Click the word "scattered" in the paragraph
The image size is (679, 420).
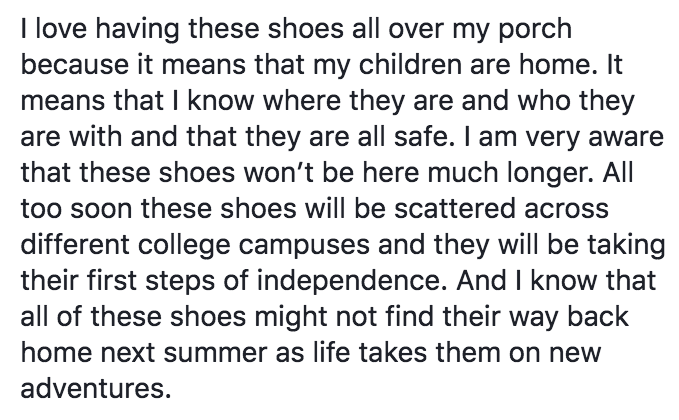tap(455, 208)
